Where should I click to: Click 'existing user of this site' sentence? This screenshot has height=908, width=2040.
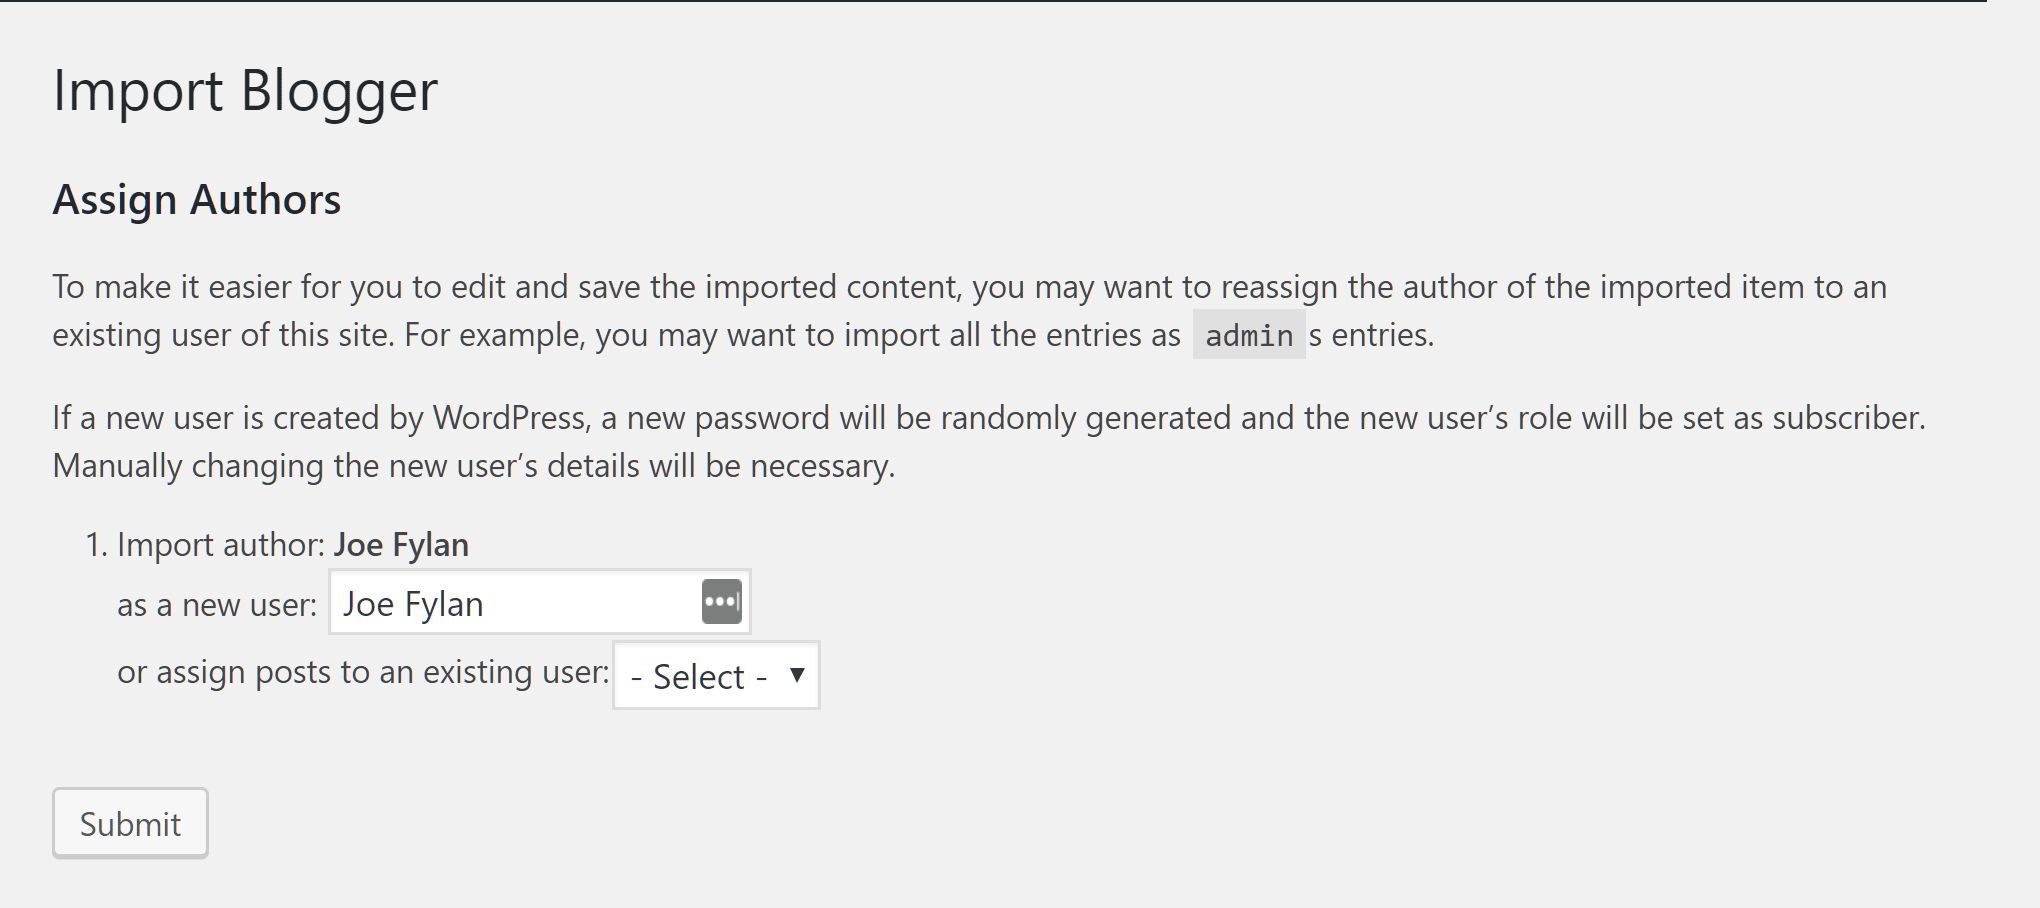224,335
